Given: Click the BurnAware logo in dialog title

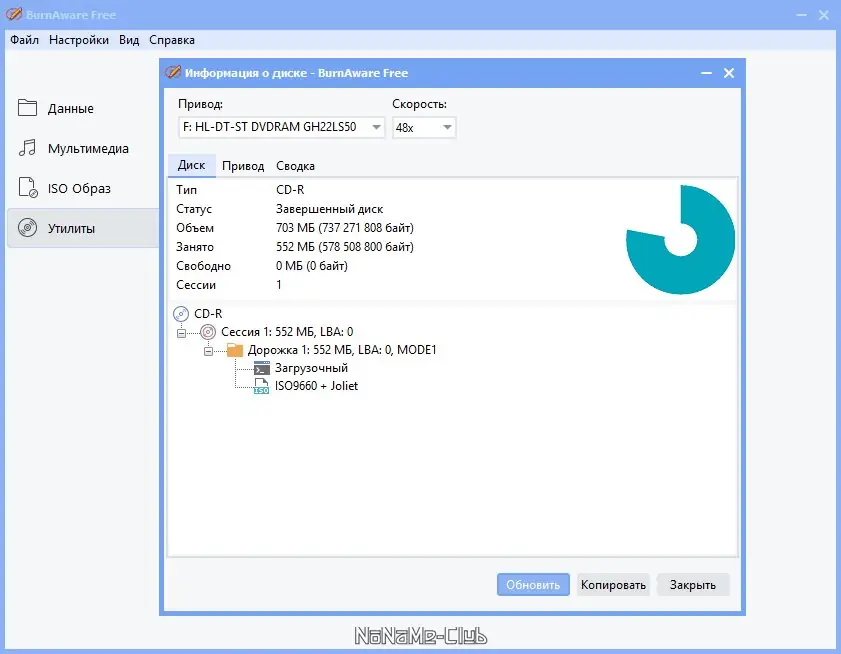Looking at the screenshot, I should [x=173, y=72].
